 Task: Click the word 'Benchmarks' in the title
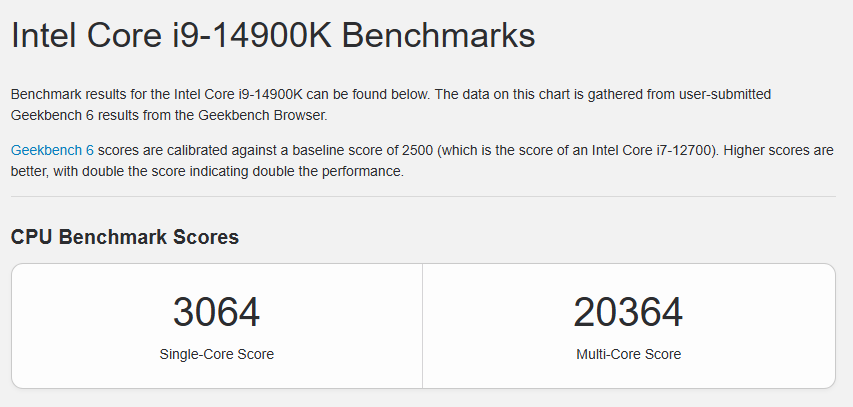[x=438, y=35]
